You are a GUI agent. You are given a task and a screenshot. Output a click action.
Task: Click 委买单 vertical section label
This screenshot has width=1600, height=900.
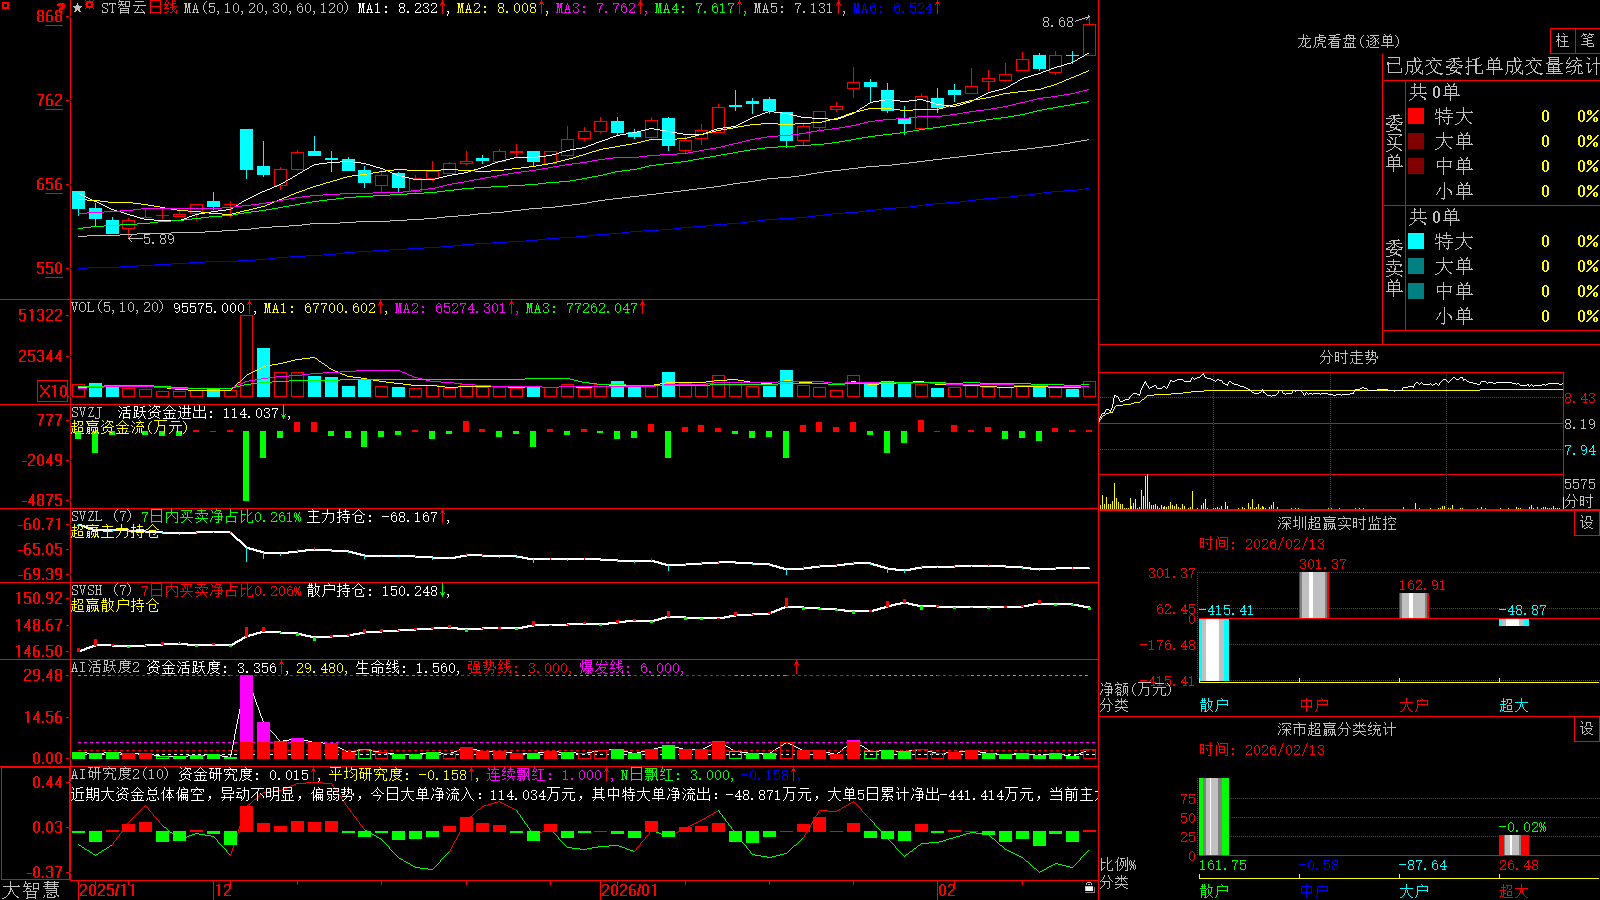pyautogui.click(x=1394, y=143)
